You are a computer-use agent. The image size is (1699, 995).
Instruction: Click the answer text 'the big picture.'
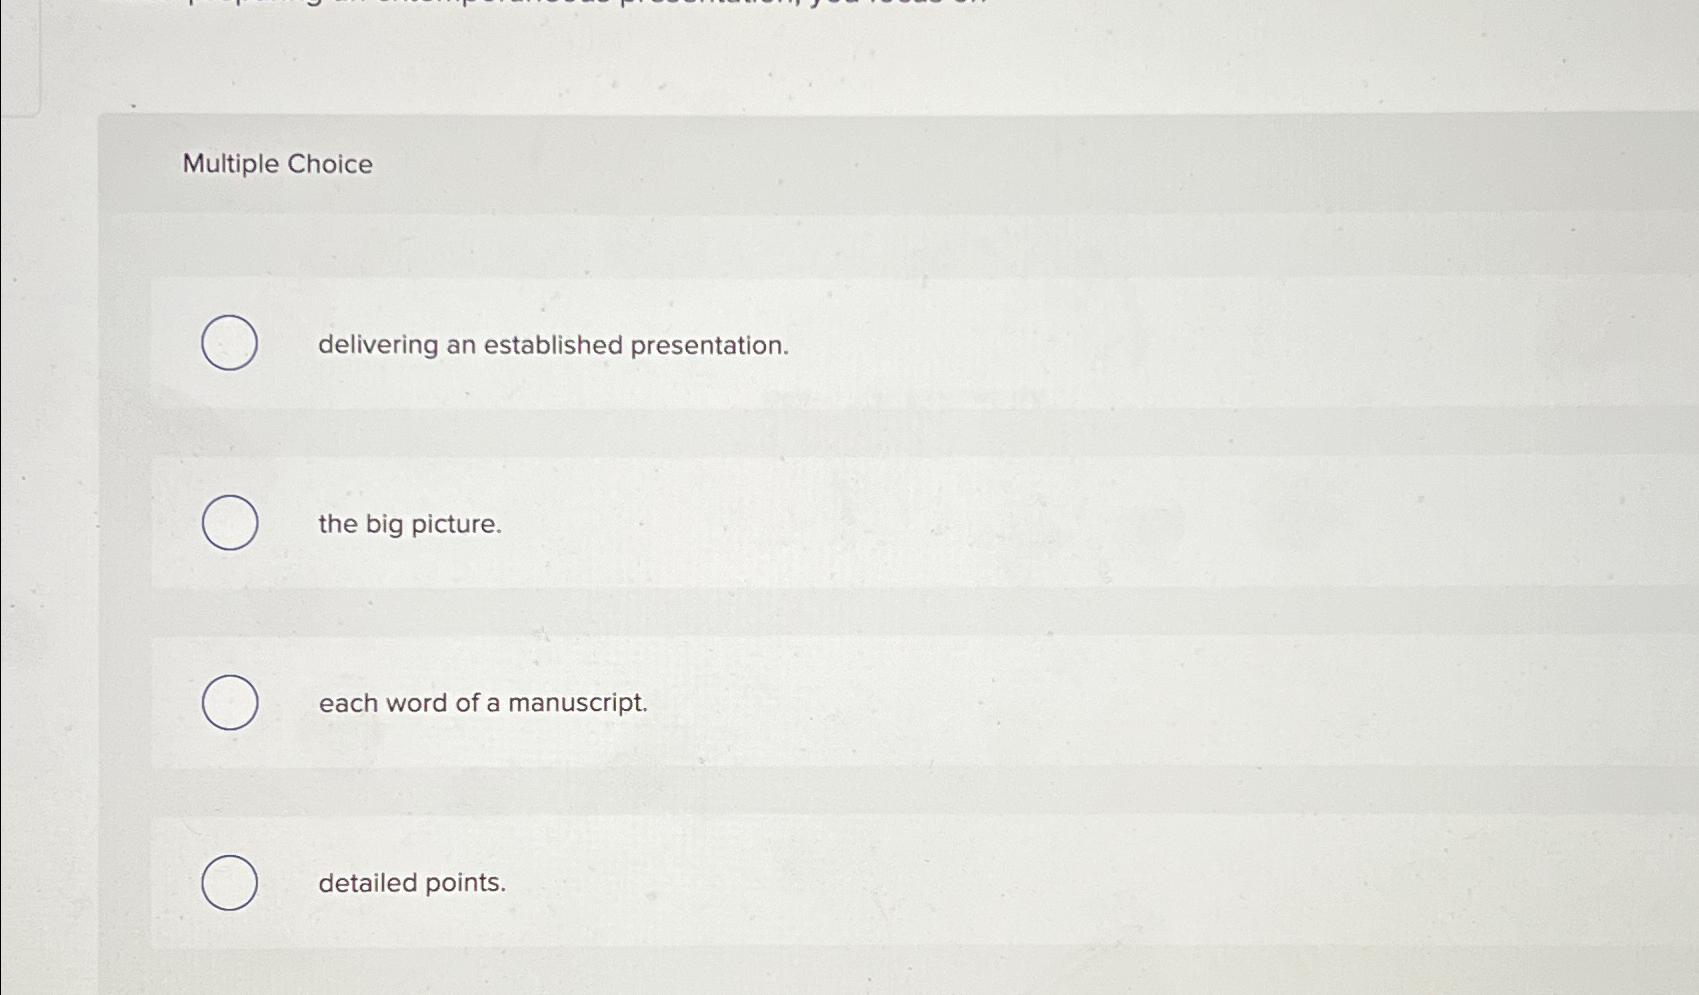coord(409,524)
